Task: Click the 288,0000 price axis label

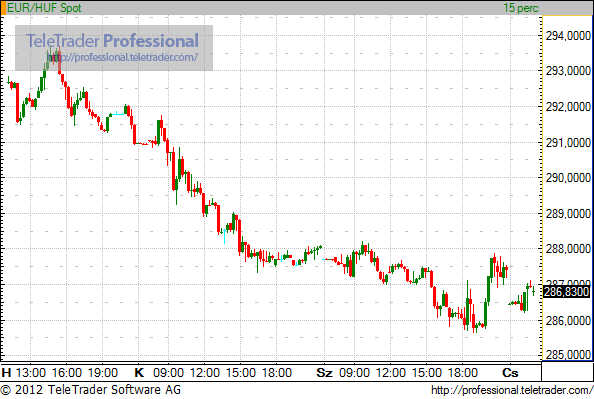Action: [568, 249]
